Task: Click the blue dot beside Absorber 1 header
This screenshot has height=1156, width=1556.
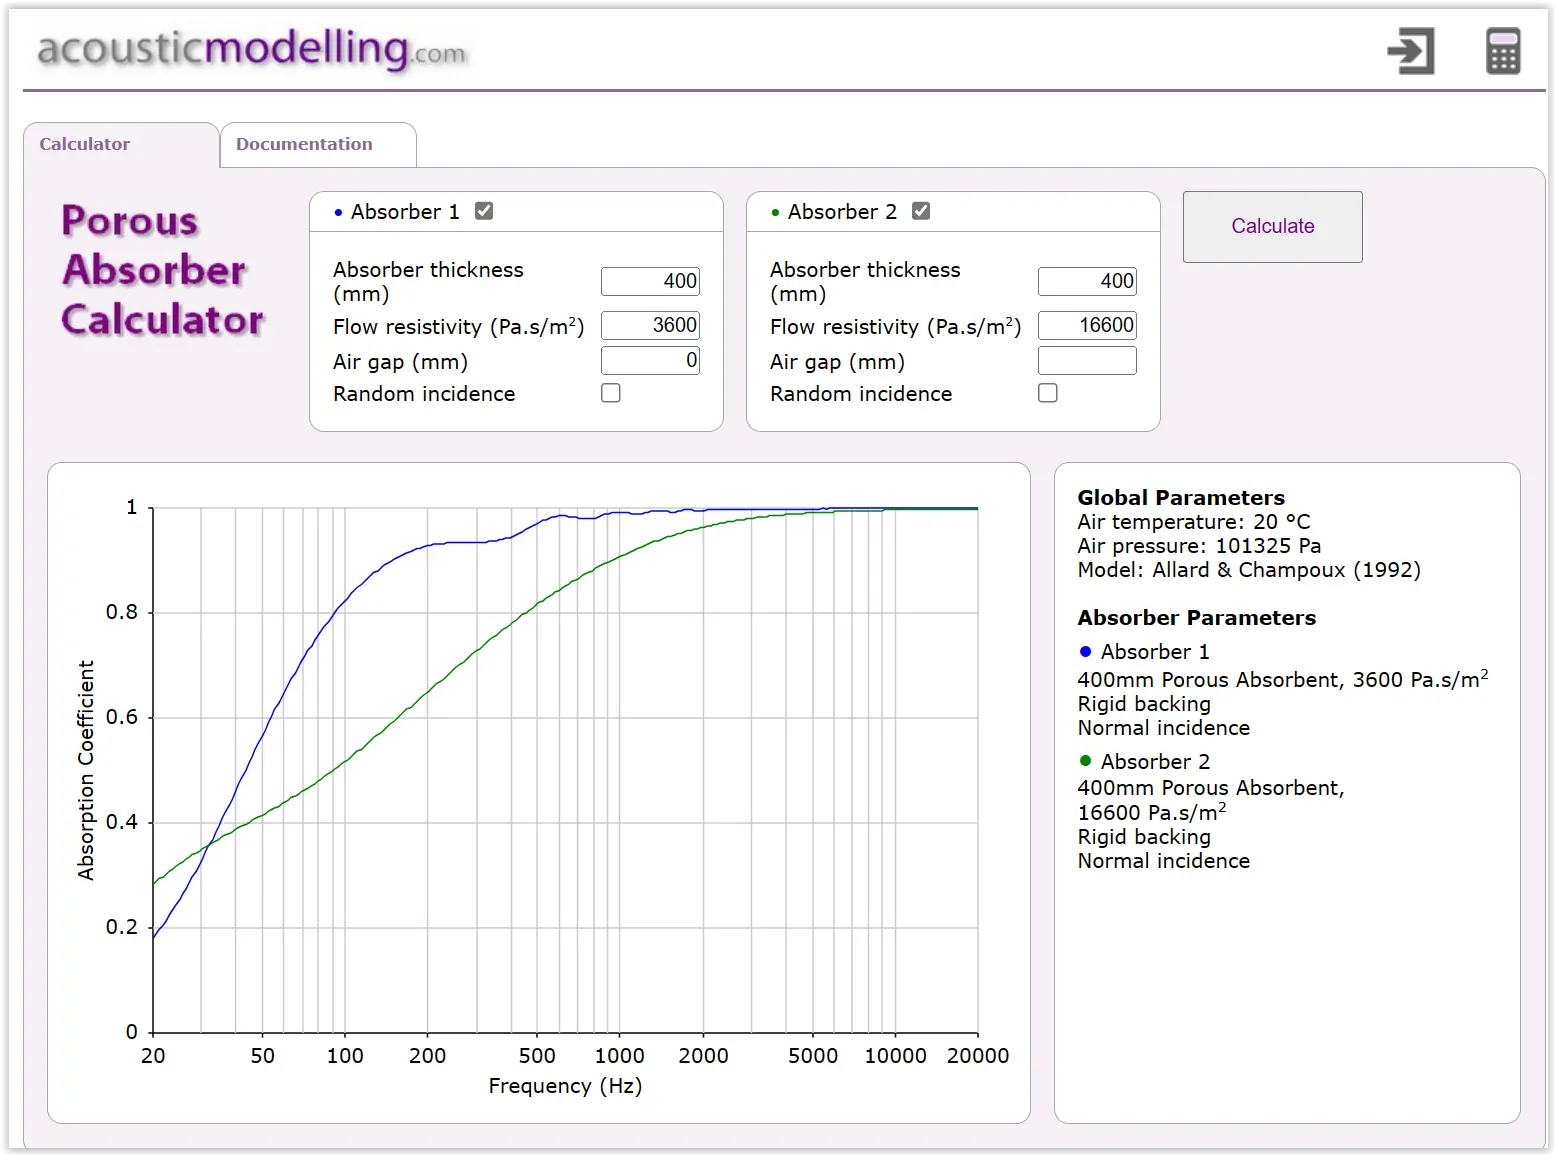Action: click(338, 213)
